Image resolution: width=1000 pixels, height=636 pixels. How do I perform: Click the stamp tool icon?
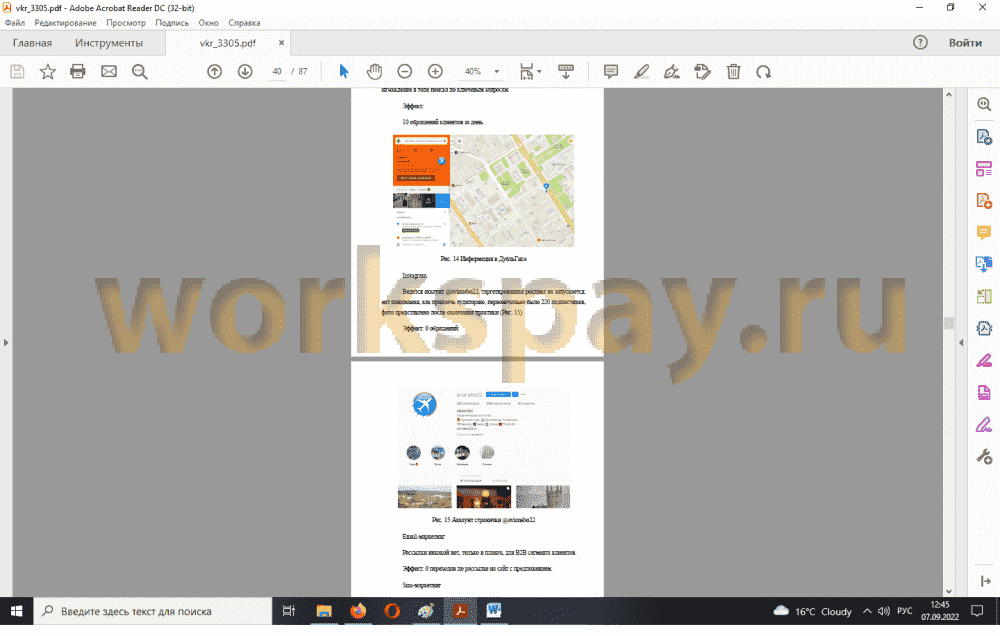[x=702, y=71]
